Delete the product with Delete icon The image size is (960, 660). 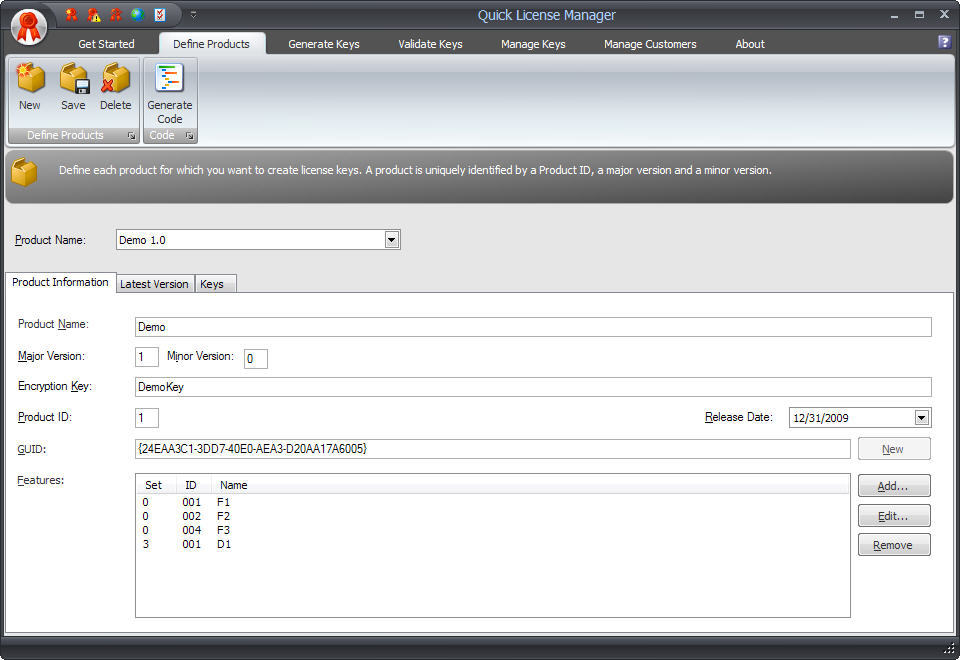click(x=116, y=87)
